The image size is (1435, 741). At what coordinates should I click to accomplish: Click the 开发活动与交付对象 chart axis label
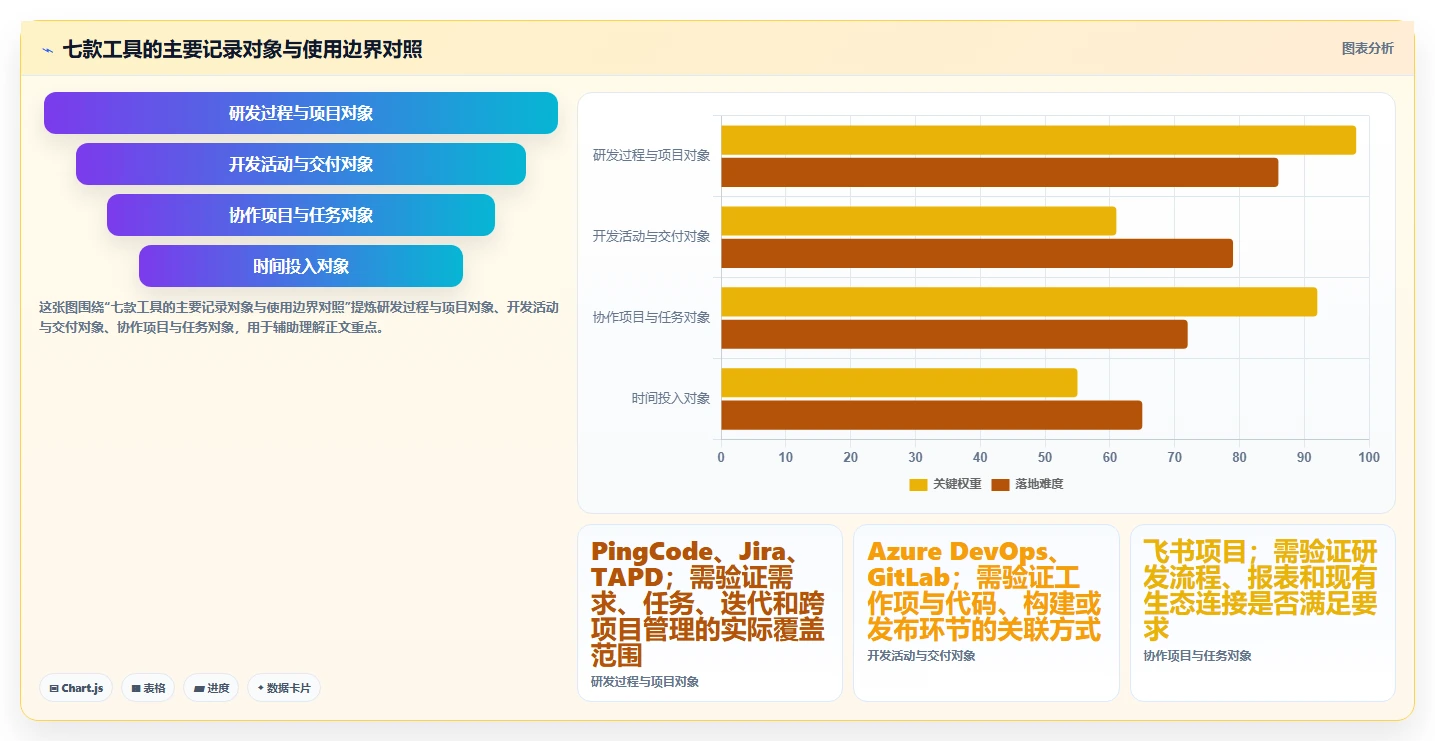click(651, 237)
